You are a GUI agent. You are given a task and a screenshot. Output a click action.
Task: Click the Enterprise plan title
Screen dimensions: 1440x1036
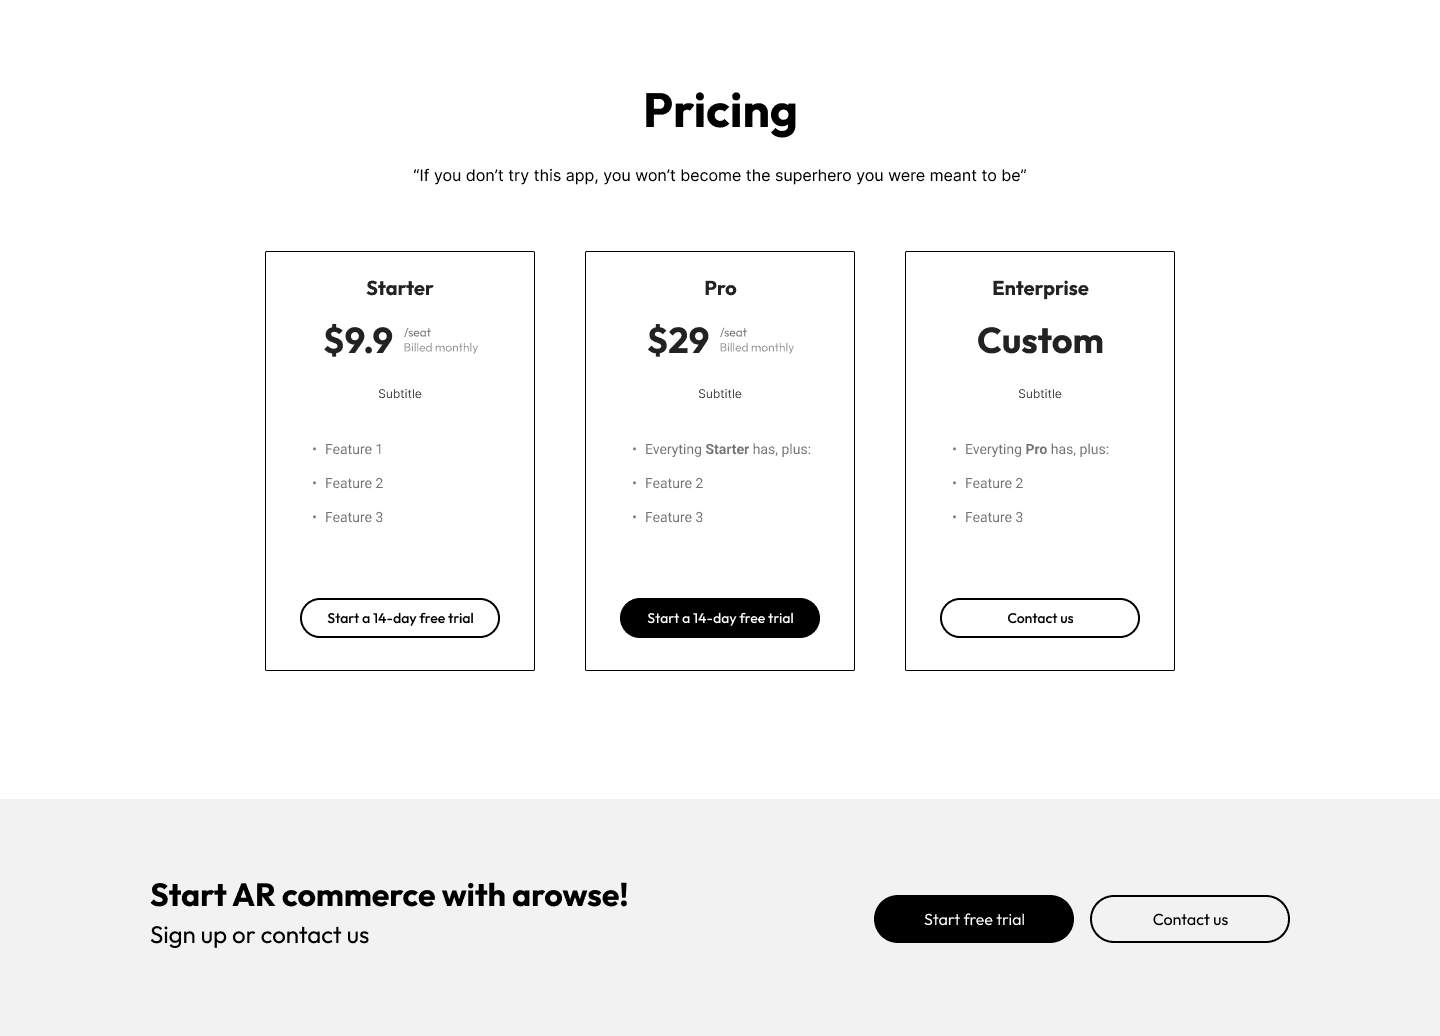1040,288
